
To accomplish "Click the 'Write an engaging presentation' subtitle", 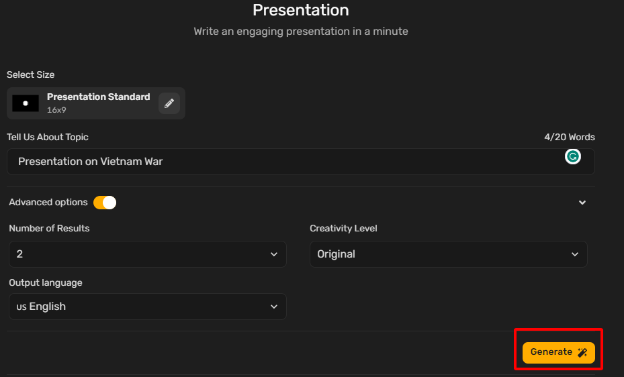I will (x=301, y=31).
